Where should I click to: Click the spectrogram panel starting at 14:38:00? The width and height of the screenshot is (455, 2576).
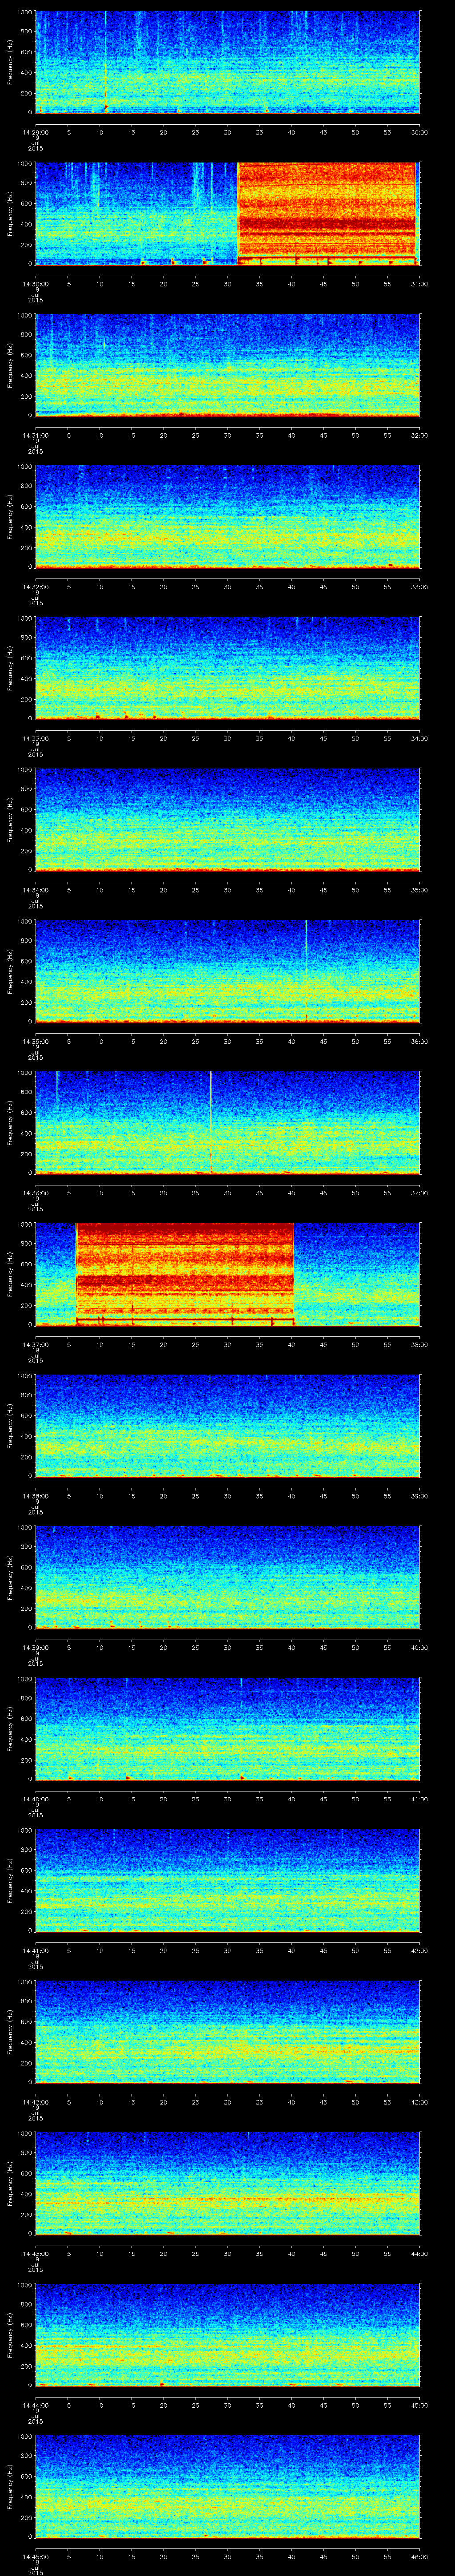pos(227,1425)
